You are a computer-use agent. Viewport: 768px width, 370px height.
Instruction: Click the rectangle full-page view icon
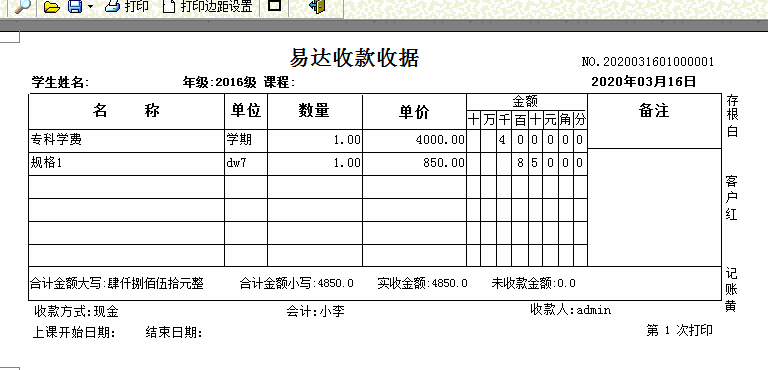coord(275,6)
